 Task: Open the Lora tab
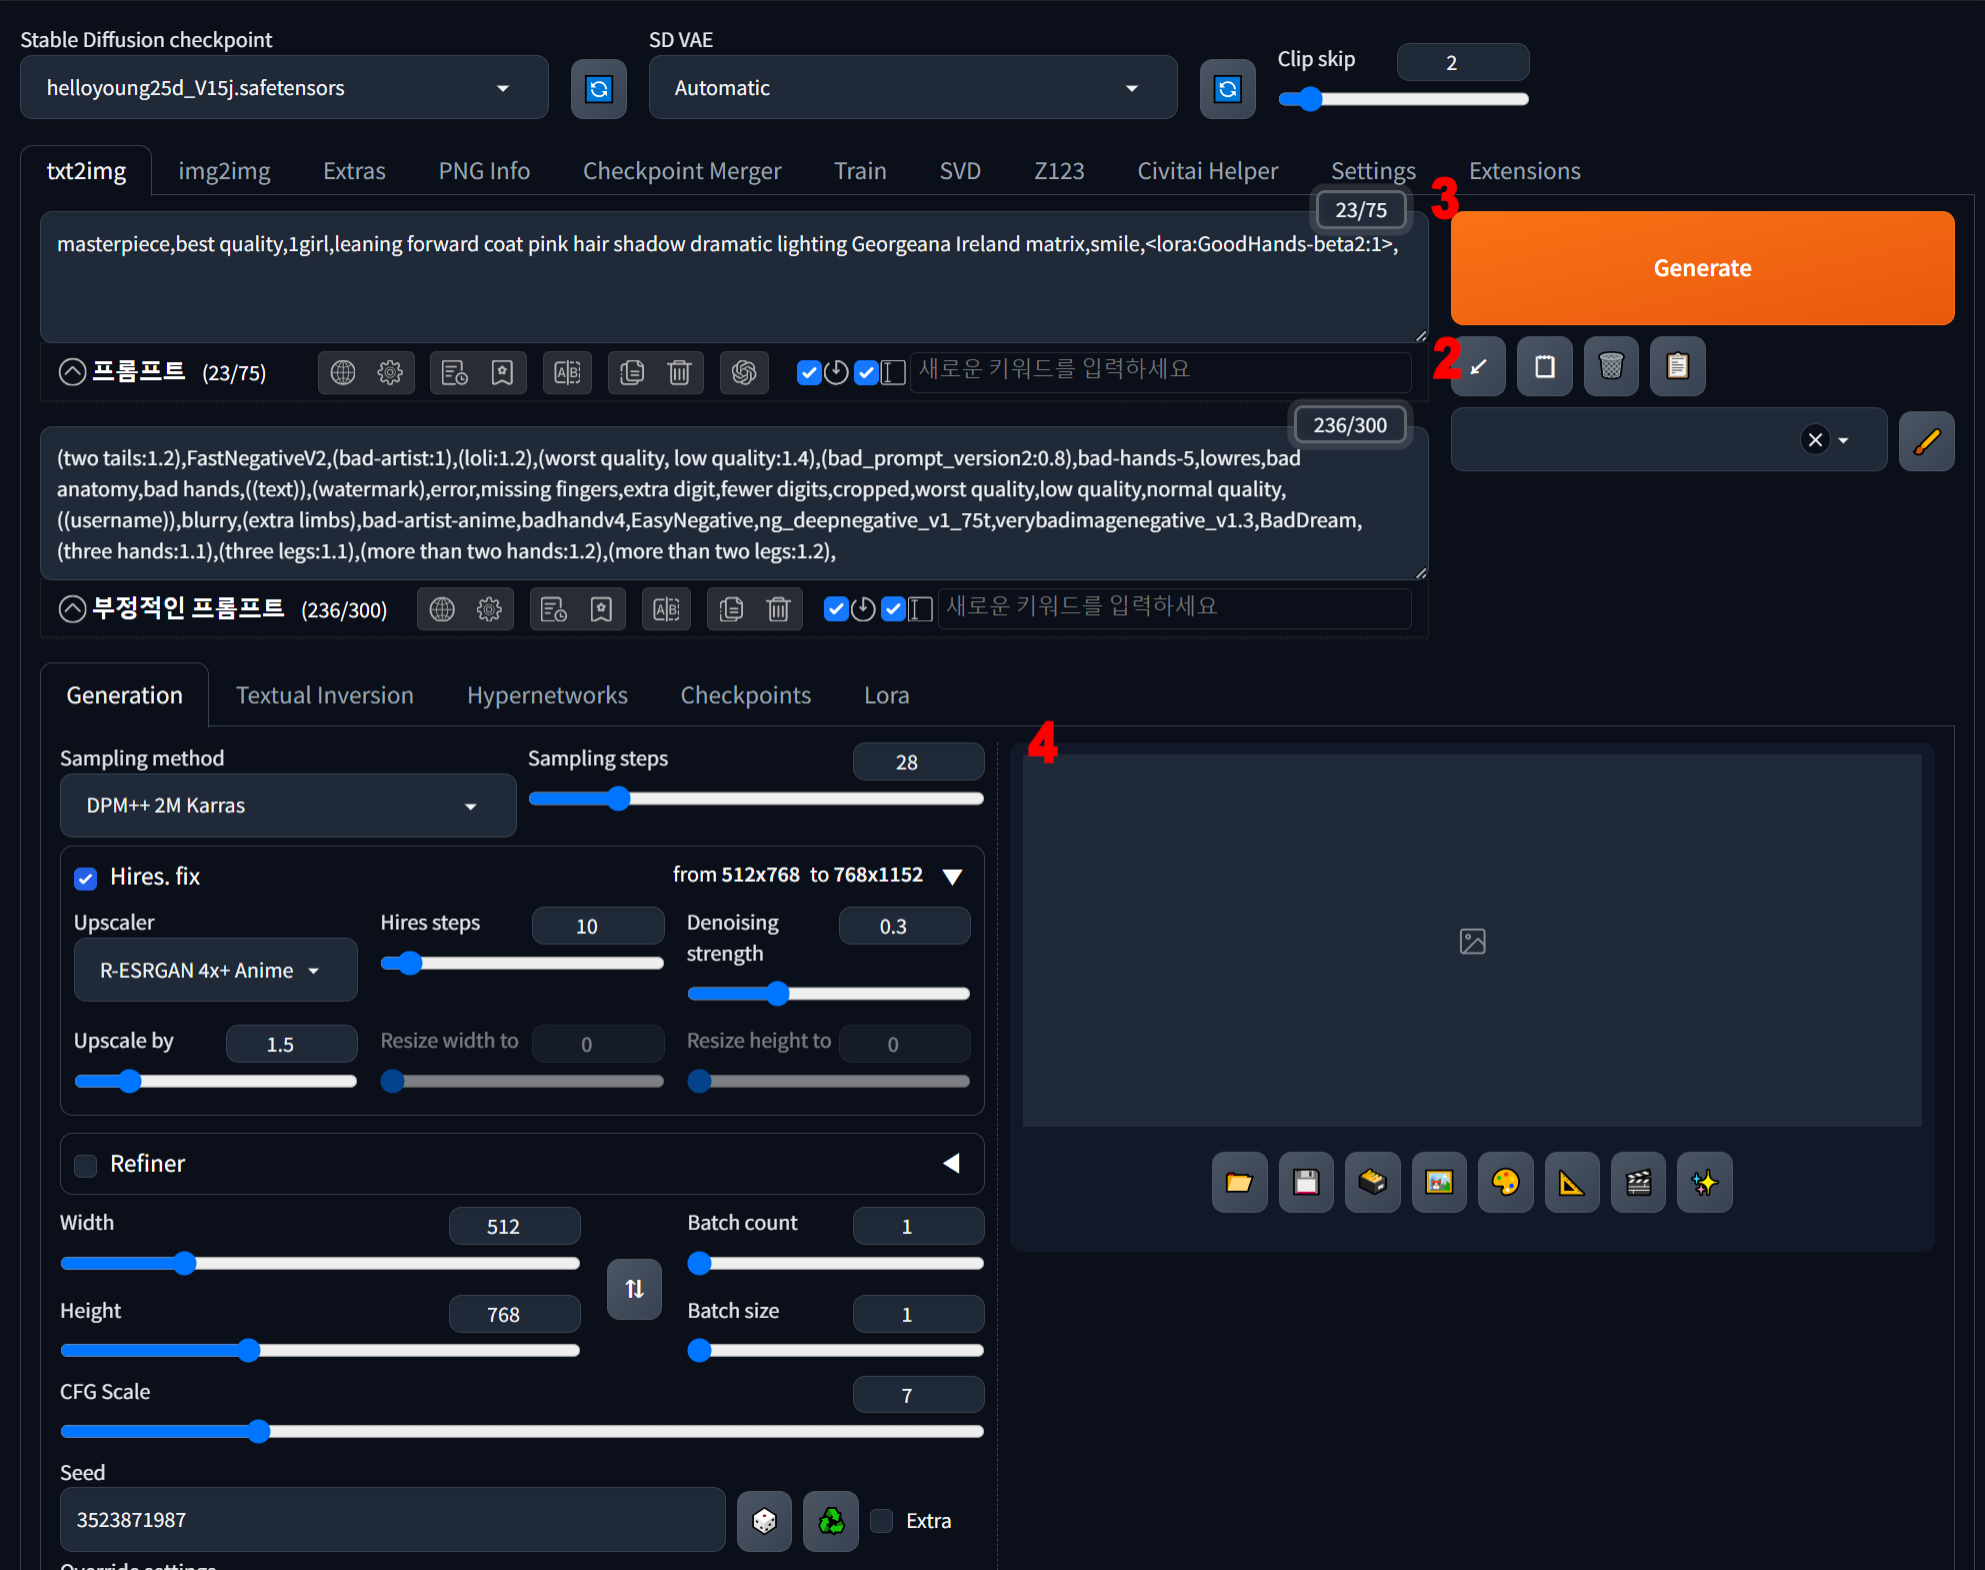pos(886,695)
